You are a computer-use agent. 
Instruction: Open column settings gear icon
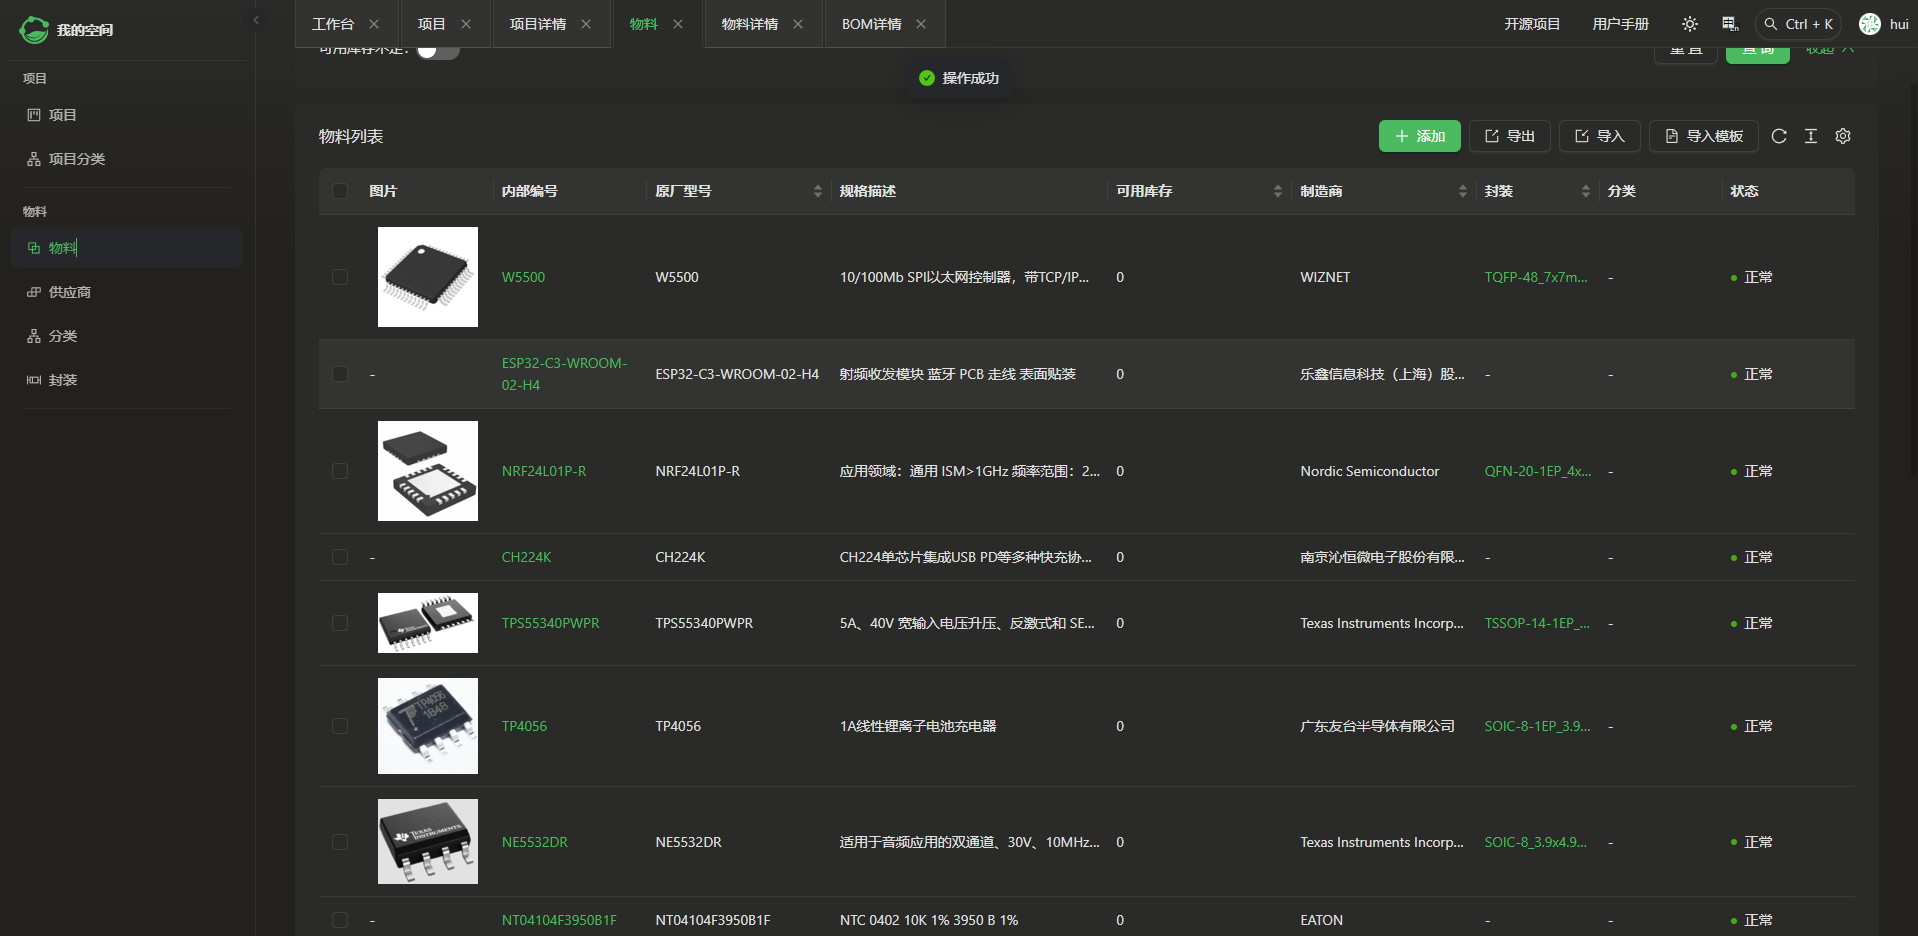point(1842,136)
